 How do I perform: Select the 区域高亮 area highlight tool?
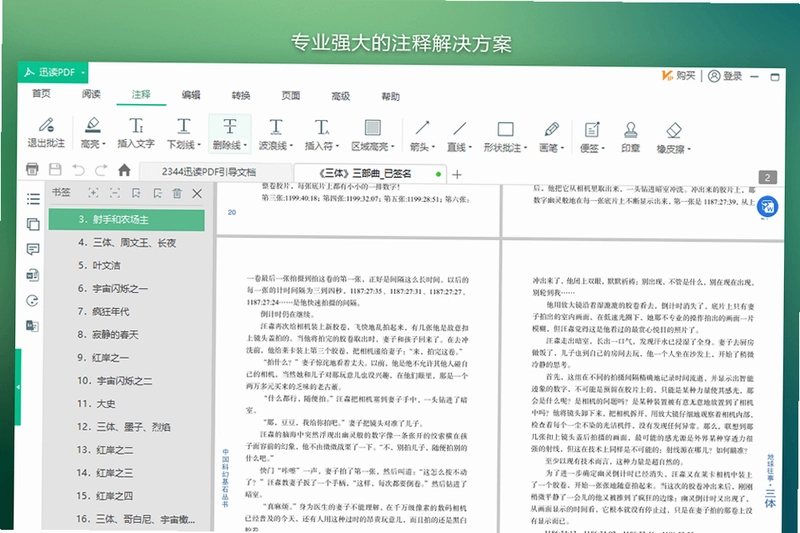click(x=372, y=136)
